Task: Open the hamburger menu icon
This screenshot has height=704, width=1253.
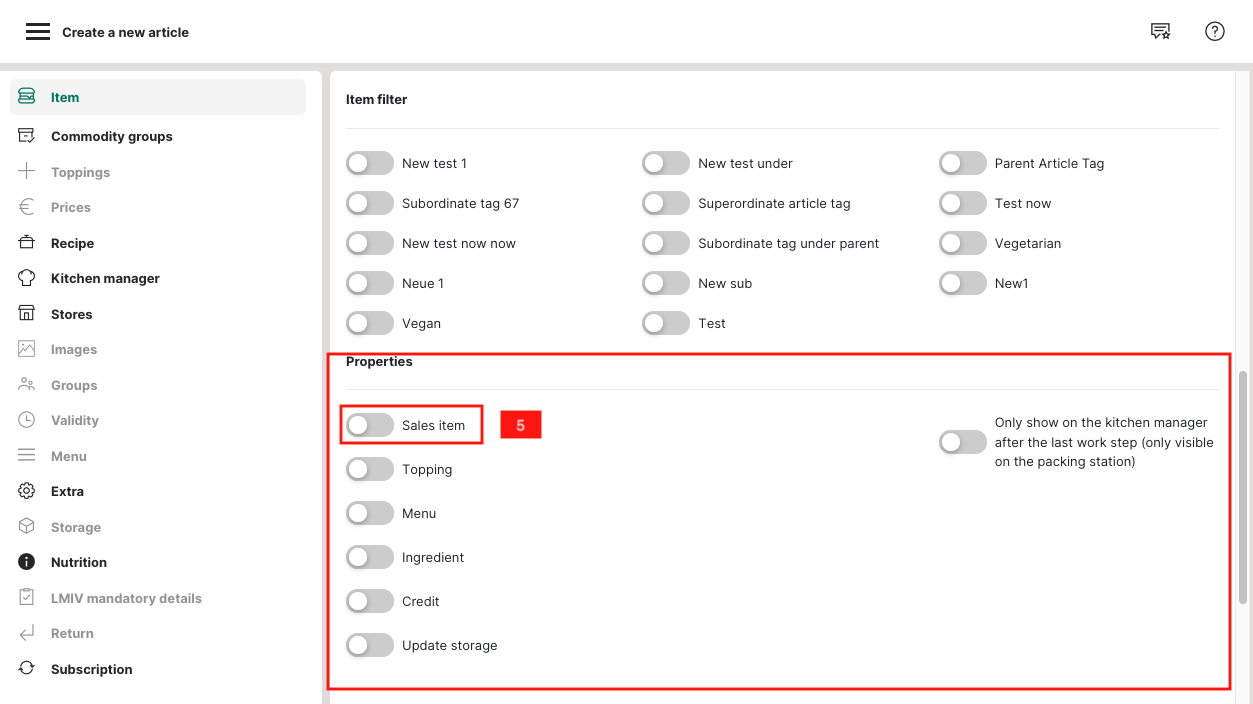Action: 38,32
